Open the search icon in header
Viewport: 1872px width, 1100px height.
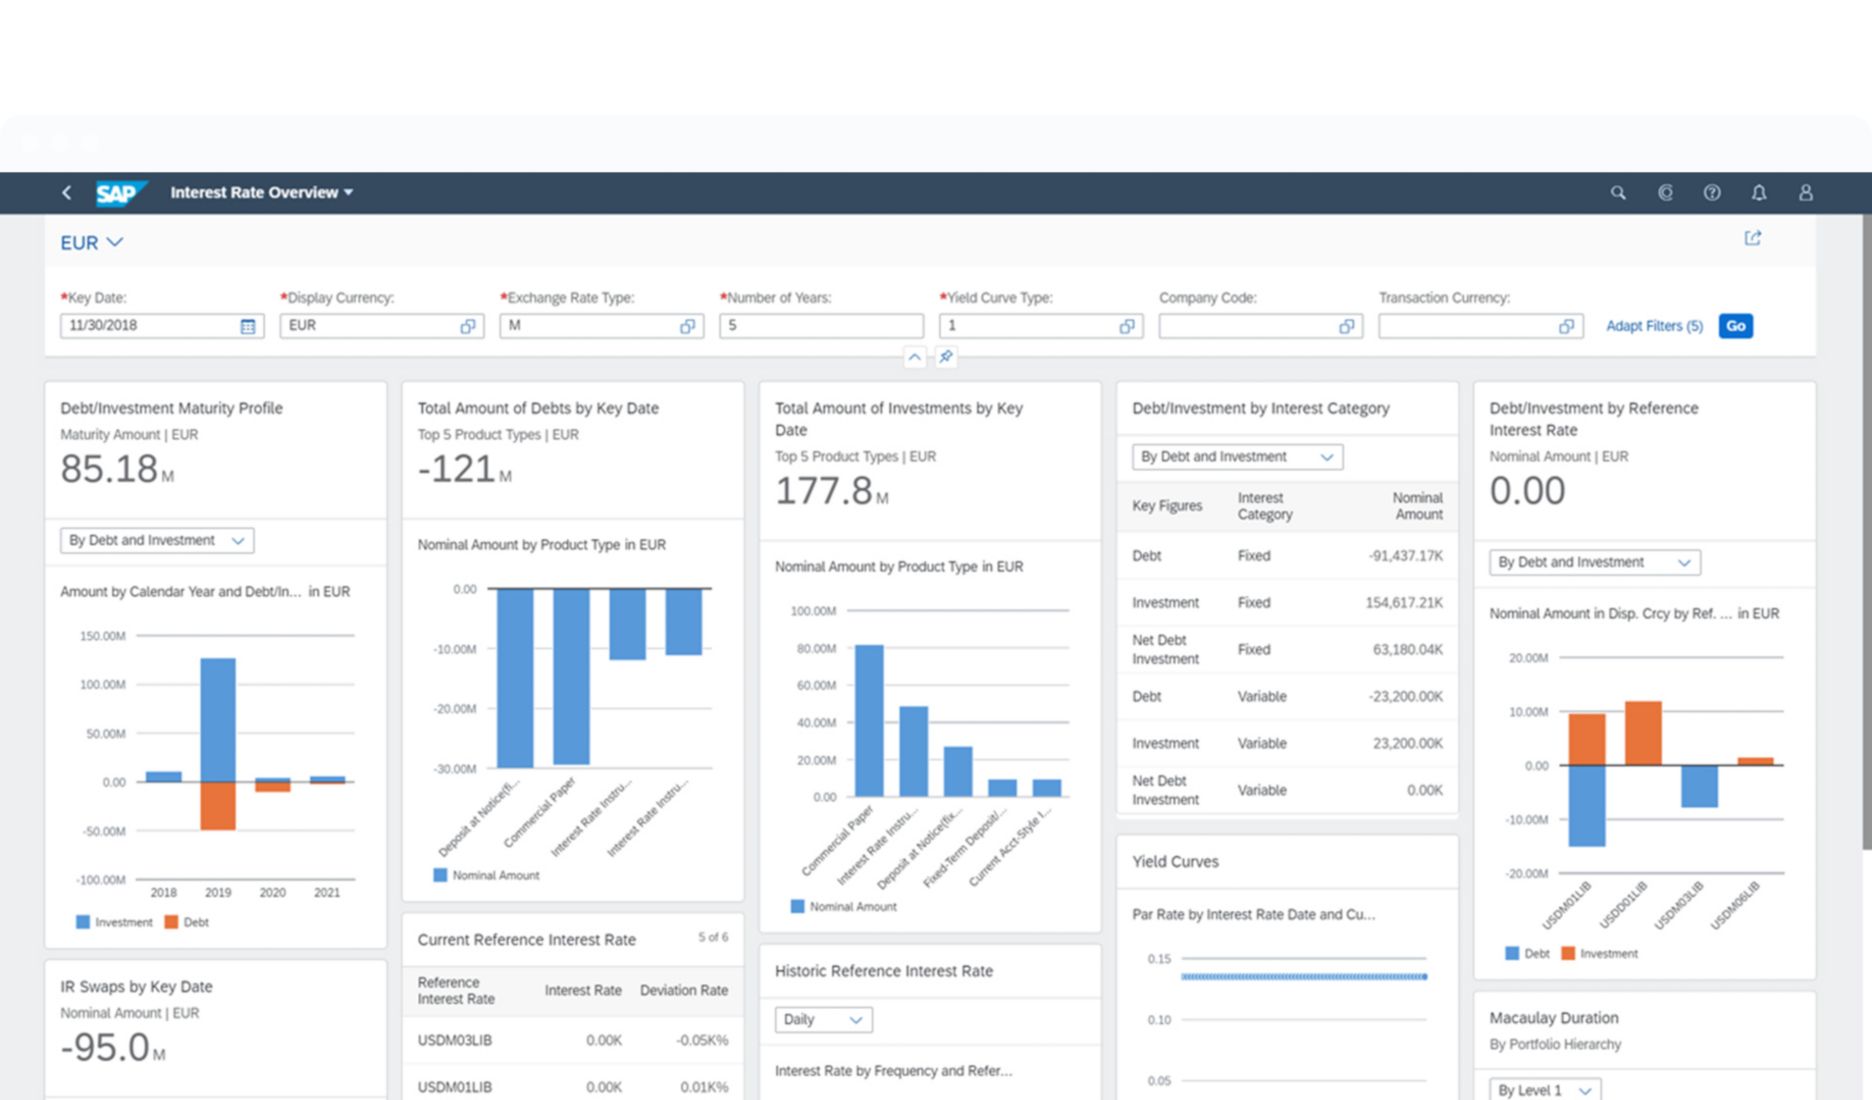point(1617,193)
